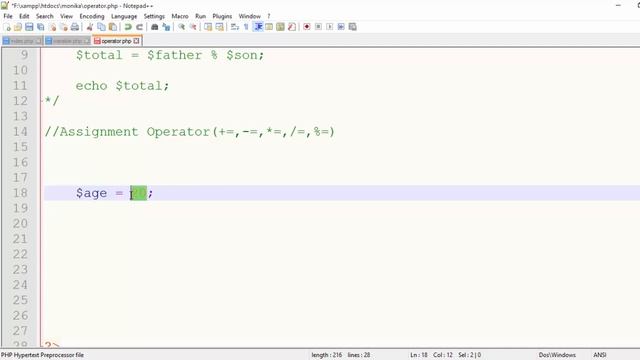
Task: Toggle show all characters
Action: tap(246, 27)
